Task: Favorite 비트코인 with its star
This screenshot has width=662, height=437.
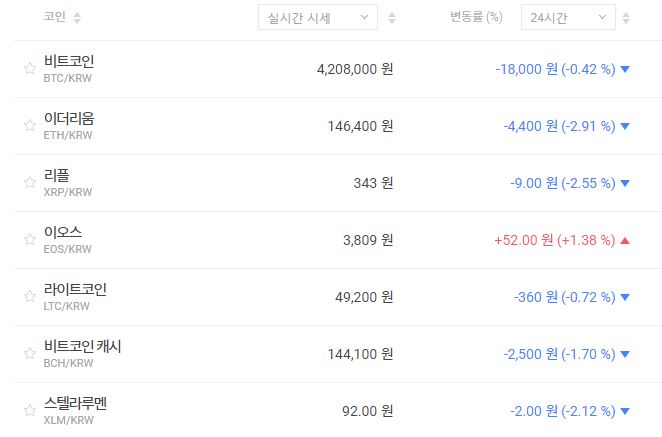Action: pyautogui.click(x=29, y=69)
